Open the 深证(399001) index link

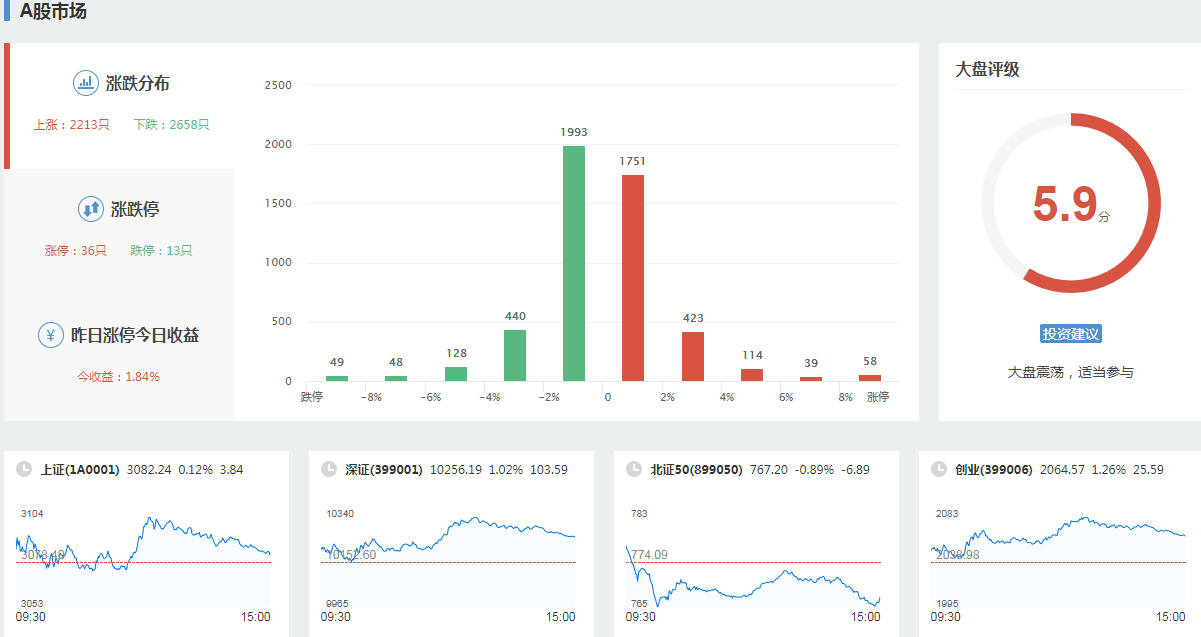384,469
